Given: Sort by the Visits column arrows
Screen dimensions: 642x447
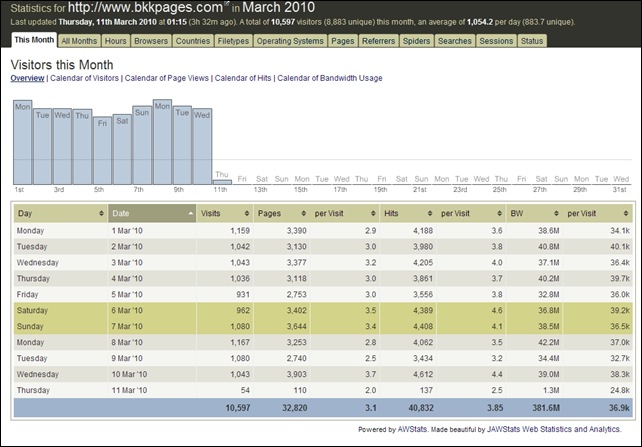Looking at the screenshot, I should tap(246, 213).
